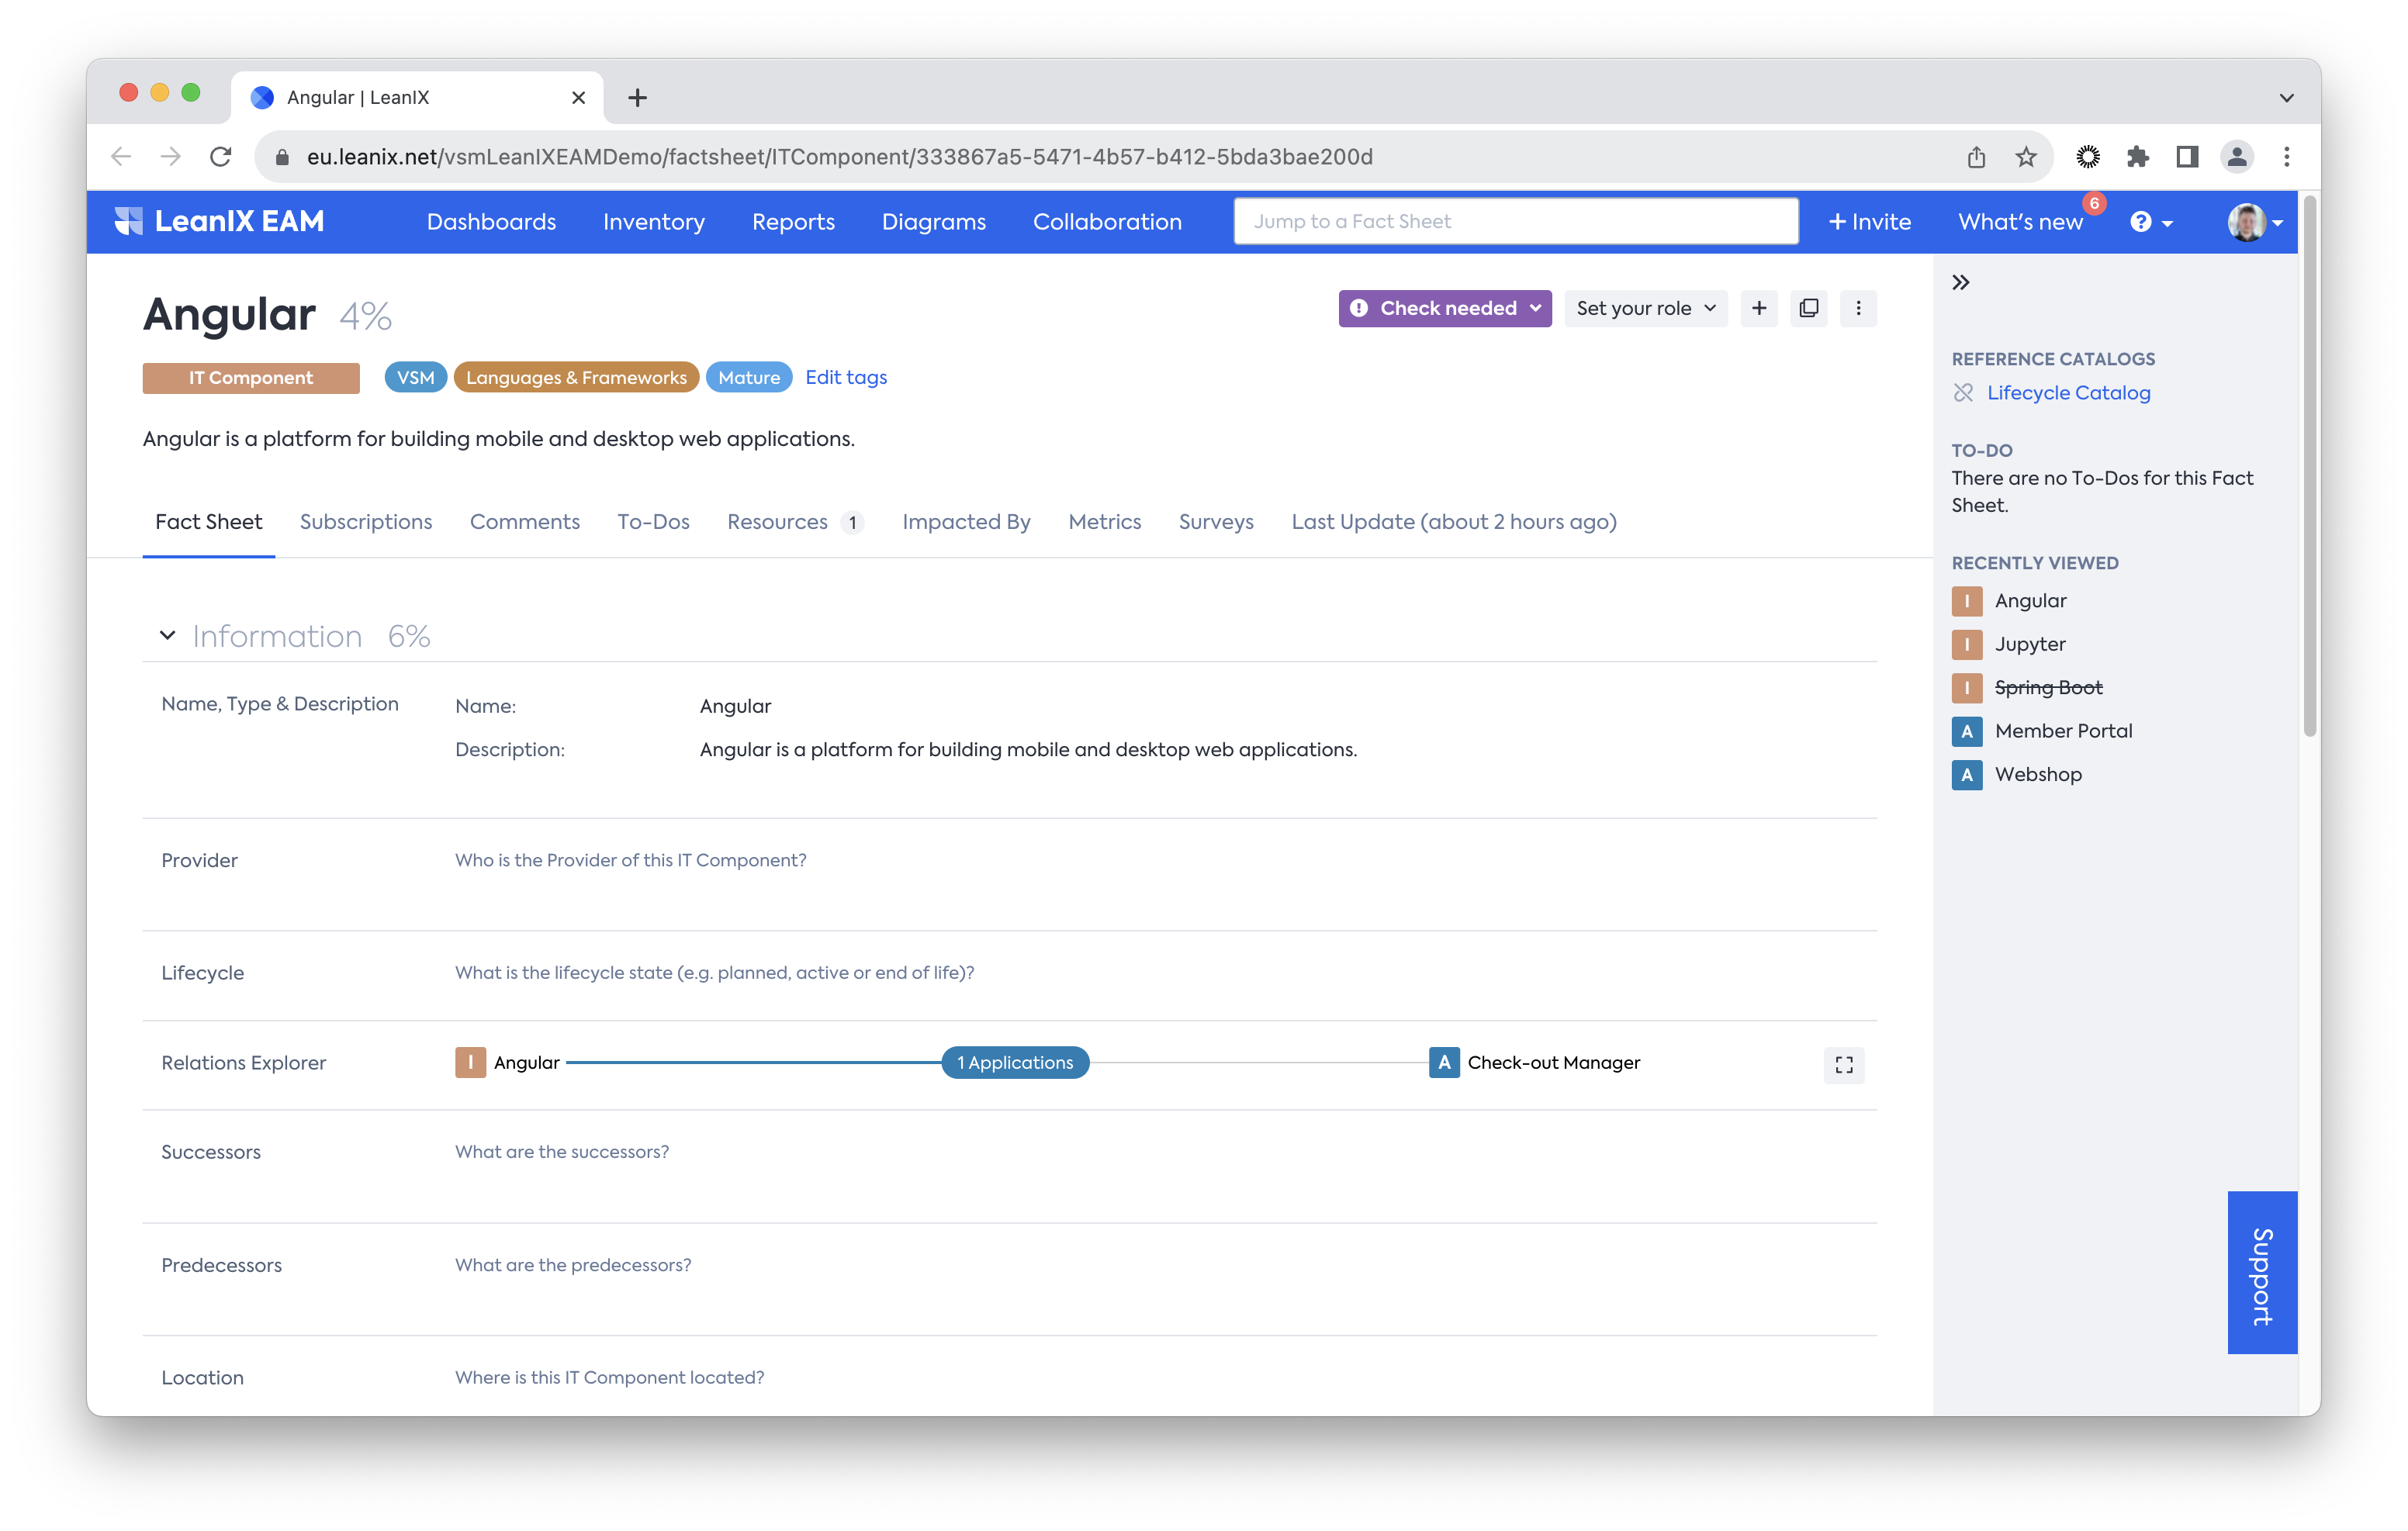This screenshot has height=1531, width=2408.
Task: Open the three-dot more actions menu
Action: click(x=1858, y=308)
